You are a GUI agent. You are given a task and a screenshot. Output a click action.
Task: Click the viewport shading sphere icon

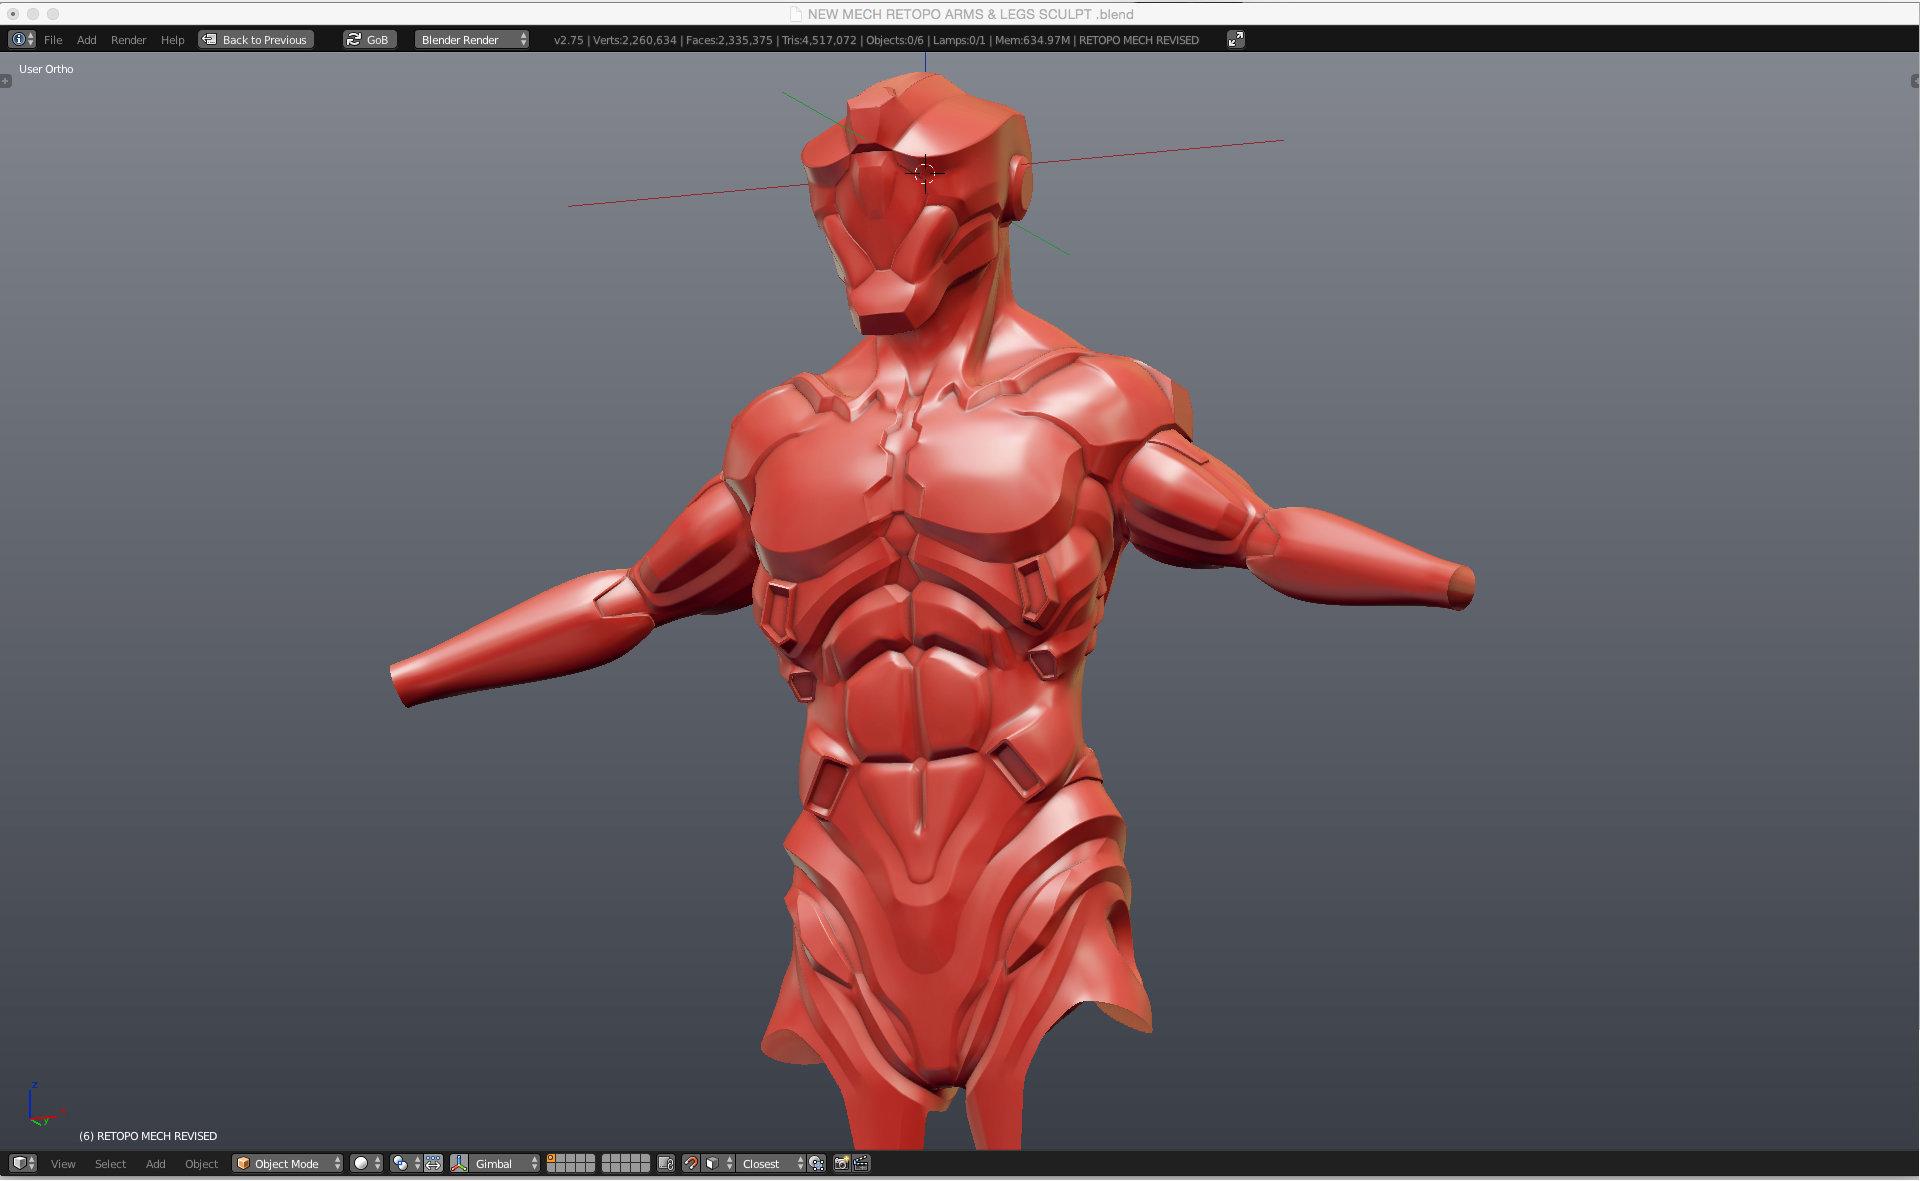[359, 1163]
